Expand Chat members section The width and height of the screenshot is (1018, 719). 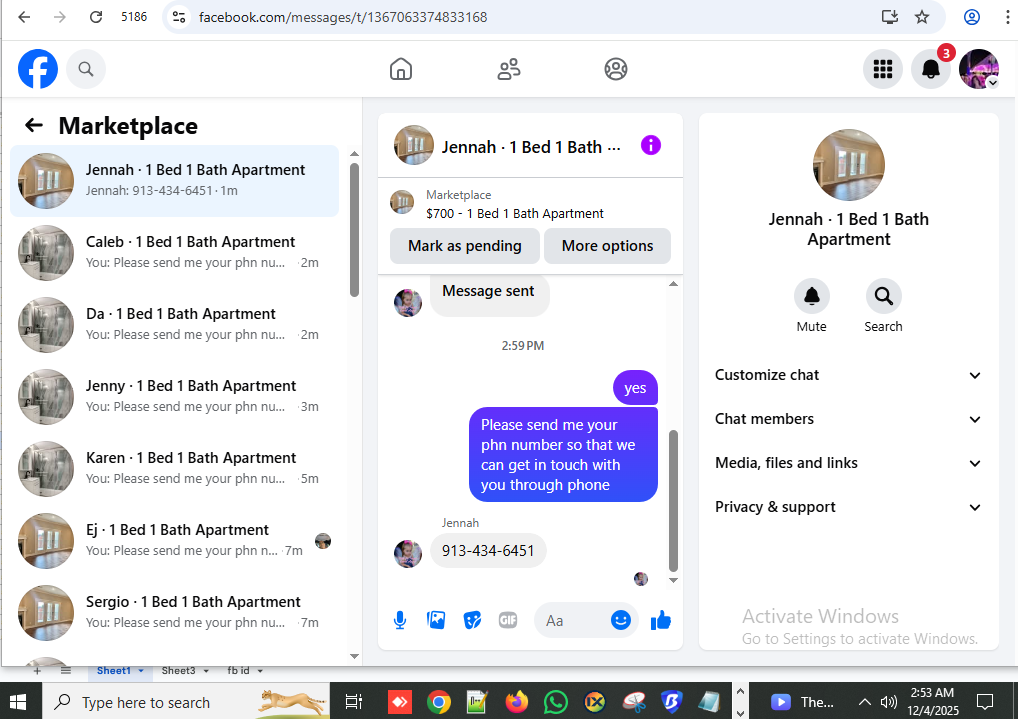(848, 419)
